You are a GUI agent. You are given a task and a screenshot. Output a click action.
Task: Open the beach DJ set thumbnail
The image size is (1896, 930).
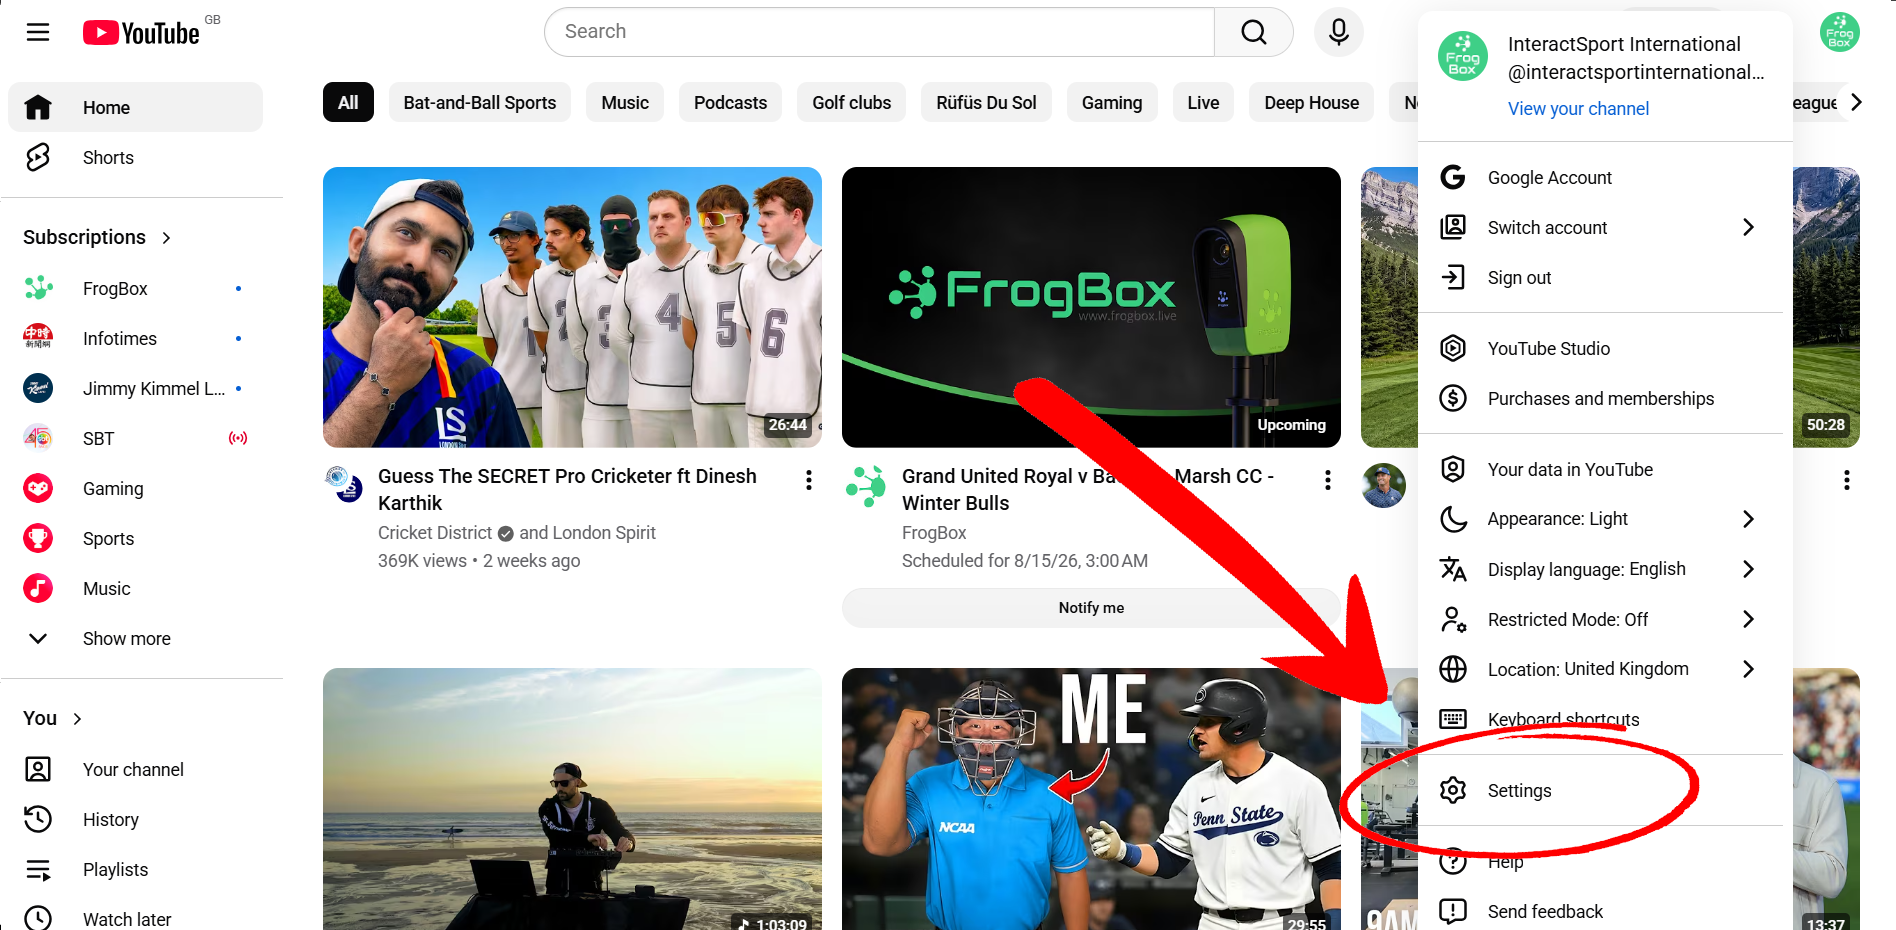click(x=572, y=799)
